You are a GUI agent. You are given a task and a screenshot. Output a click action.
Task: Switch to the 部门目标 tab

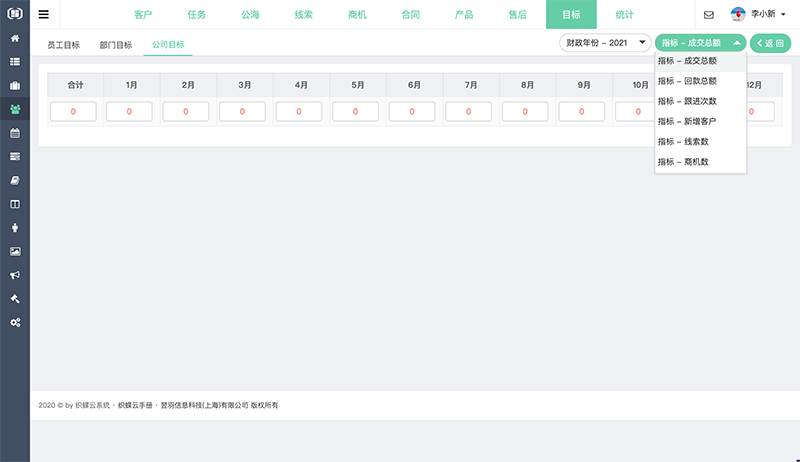click(x=116, y=45)
